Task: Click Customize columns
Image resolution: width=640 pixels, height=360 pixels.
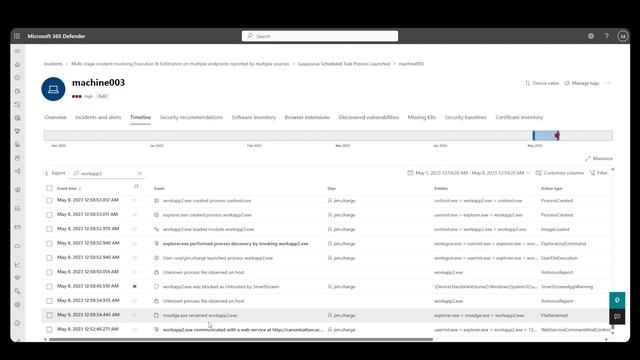Action: point(560,173)
